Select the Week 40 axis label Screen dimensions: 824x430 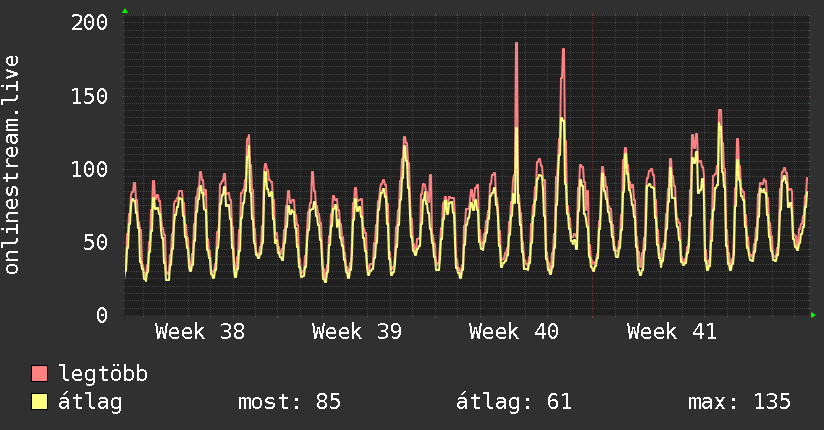(514, 332)
